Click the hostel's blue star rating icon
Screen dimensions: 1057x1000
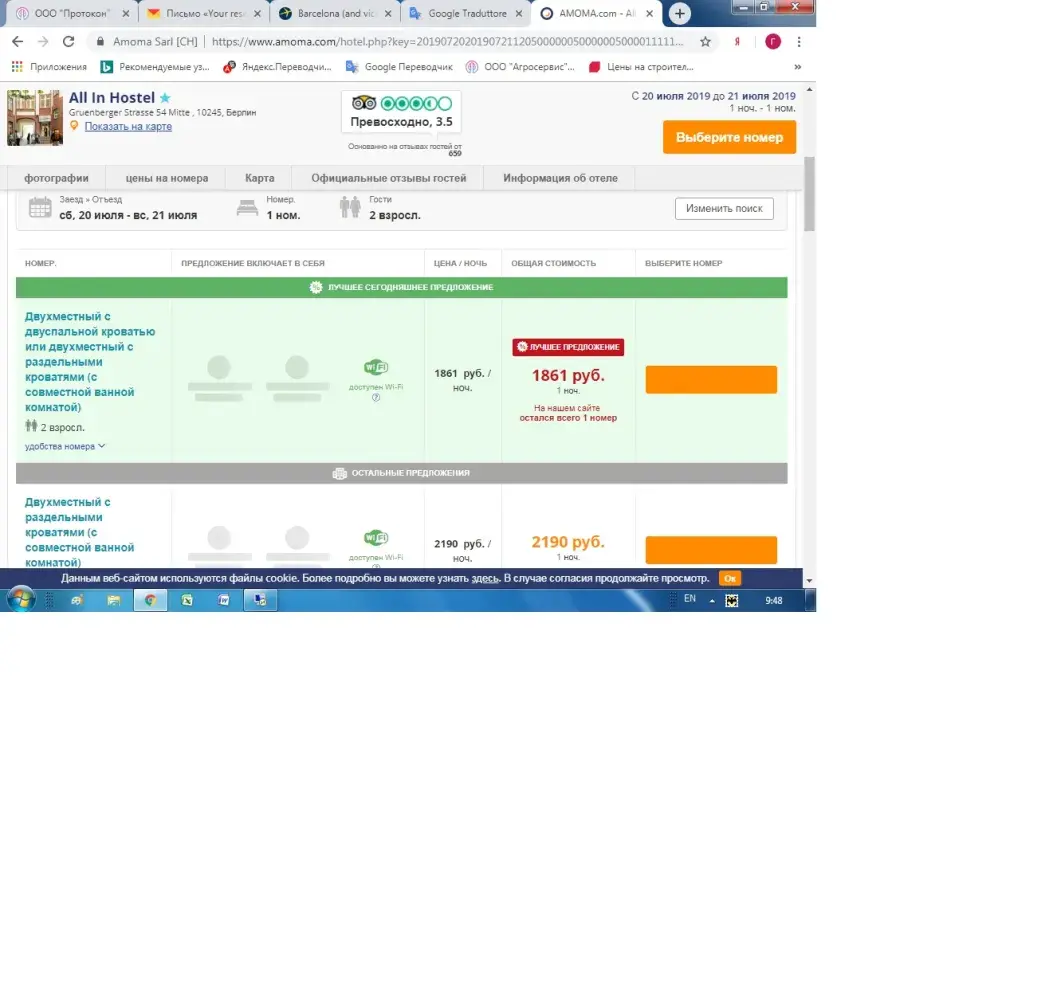coord(165,98)
